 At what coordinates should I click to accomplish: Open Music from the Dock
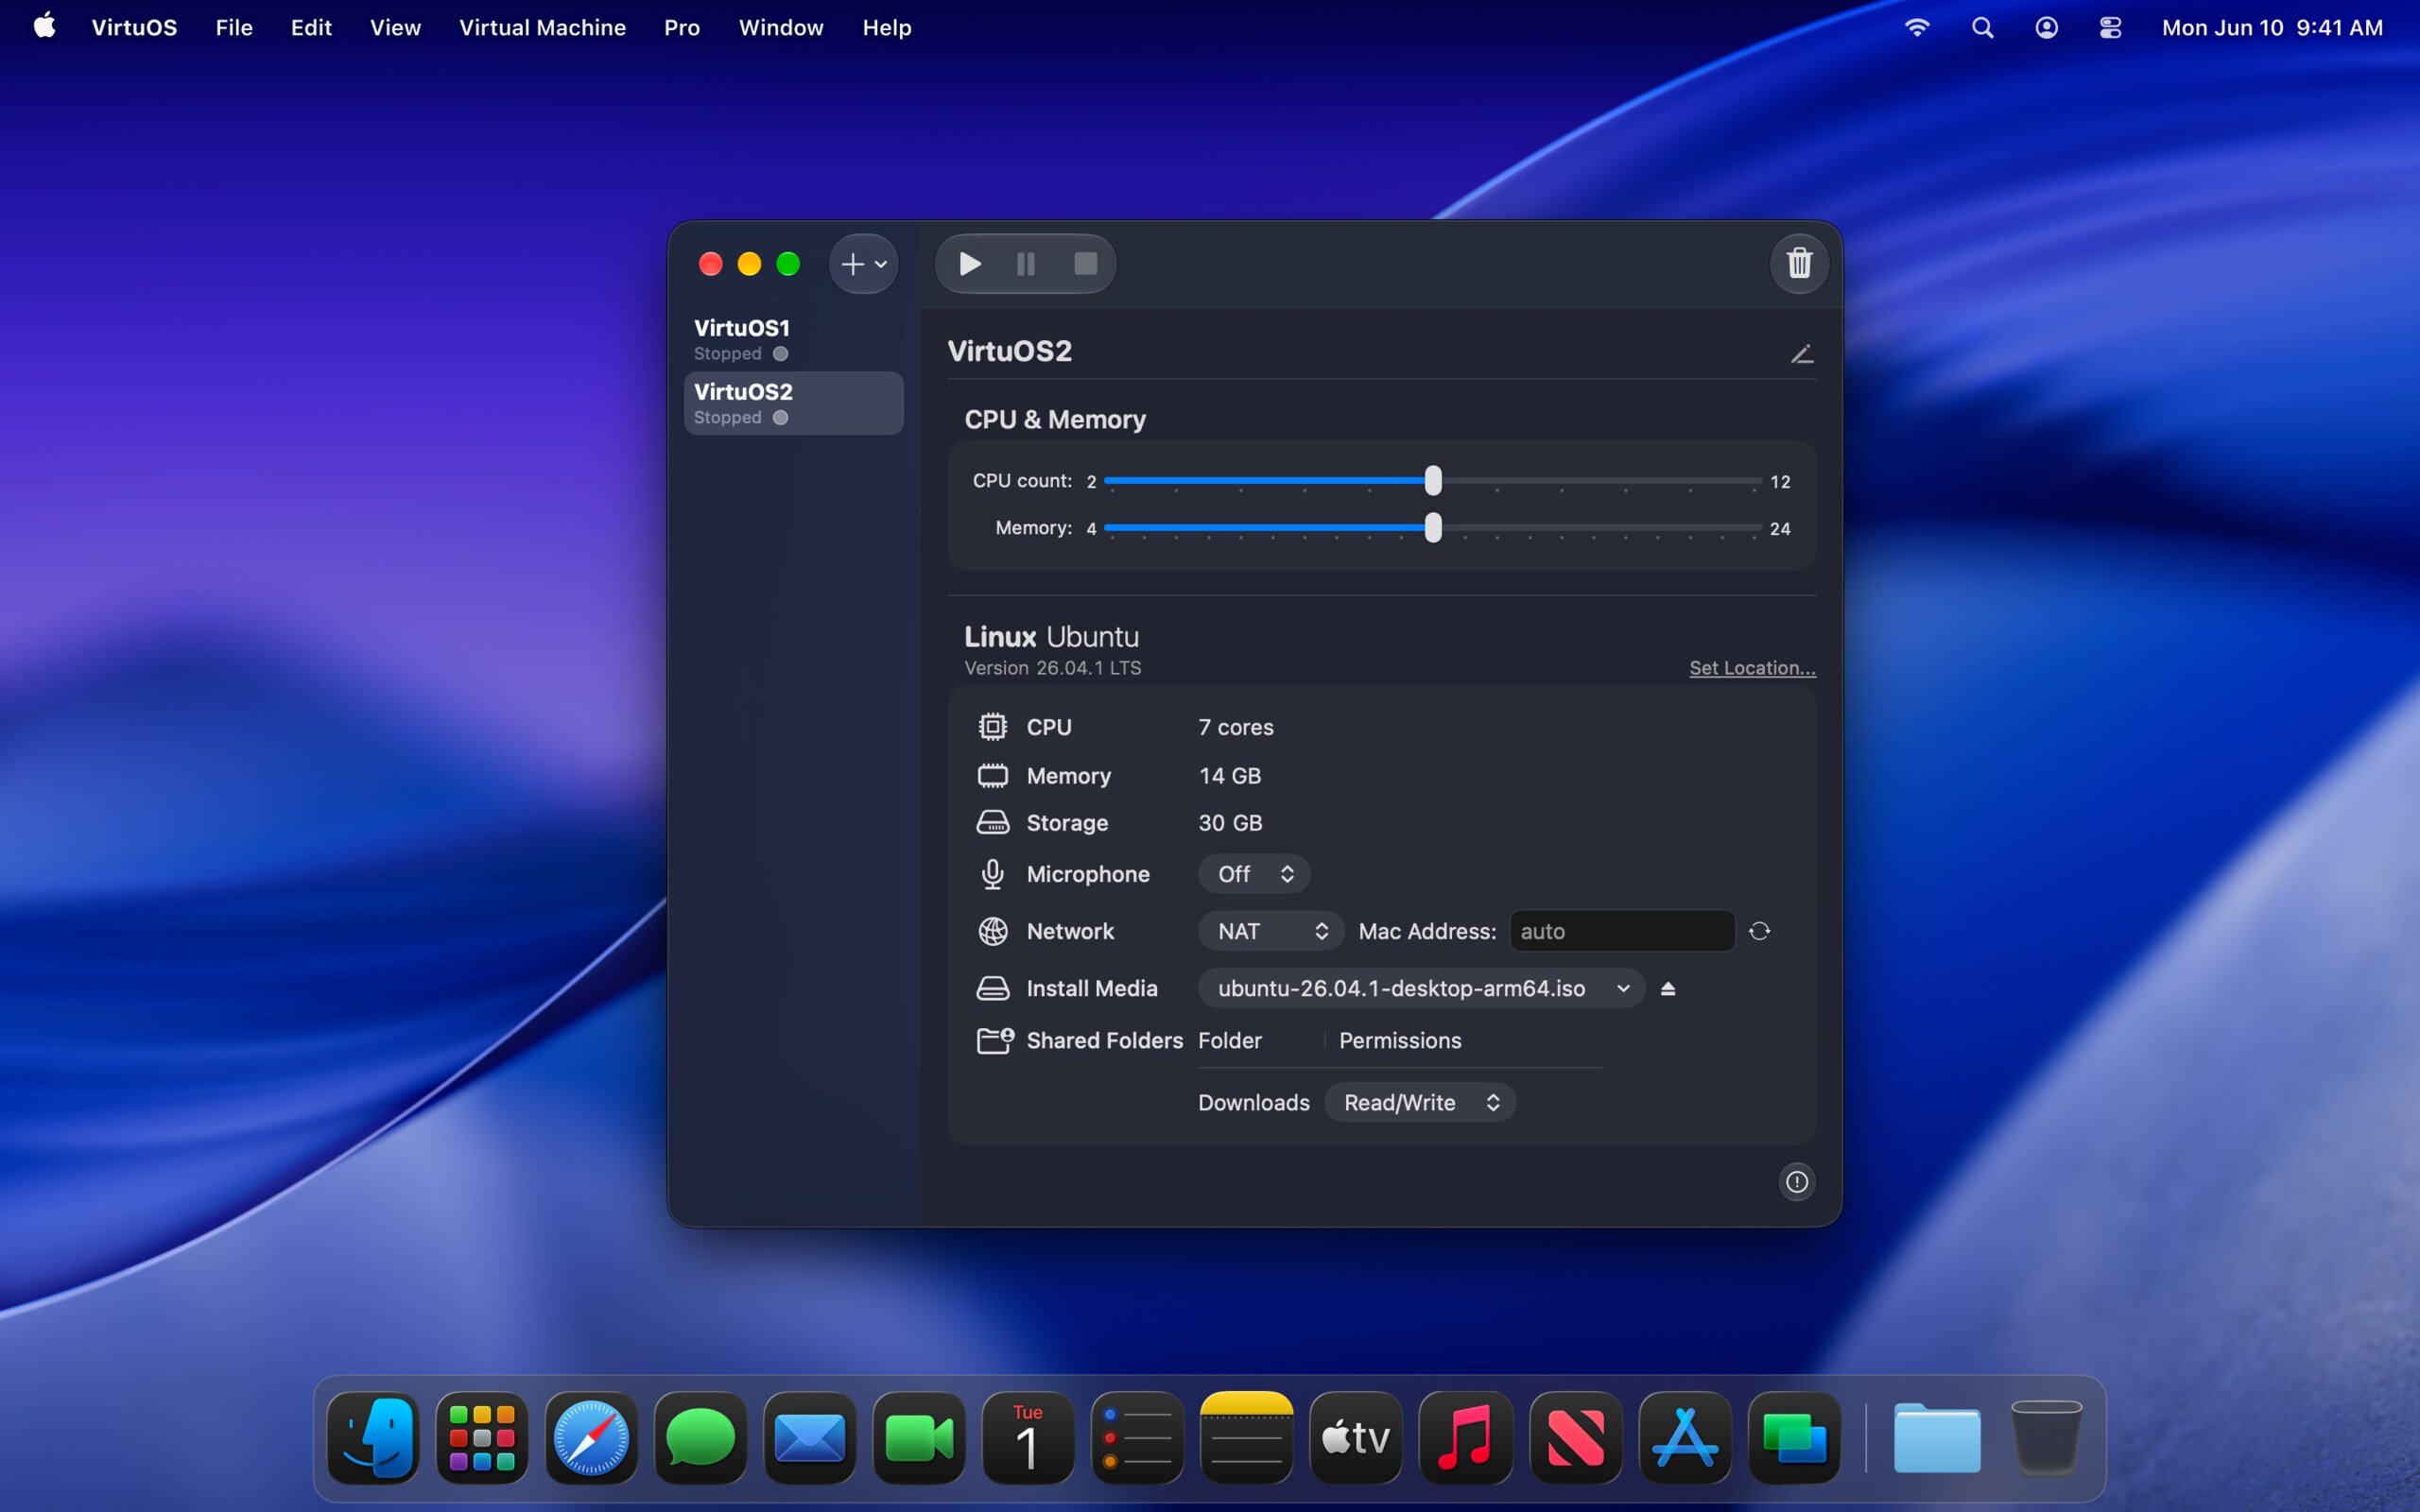(x=1466, y=1437)
